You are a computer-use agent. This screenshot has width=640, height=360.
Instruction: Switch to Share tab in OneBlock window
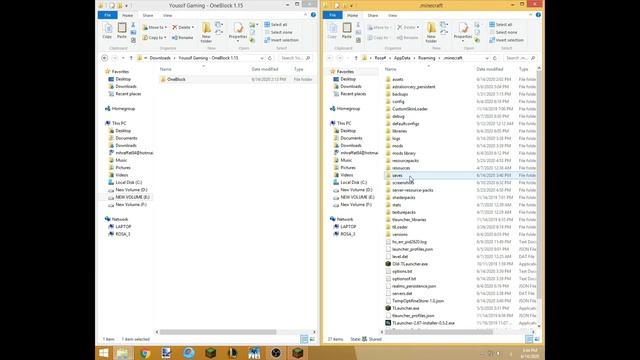[x=148, y=15]
